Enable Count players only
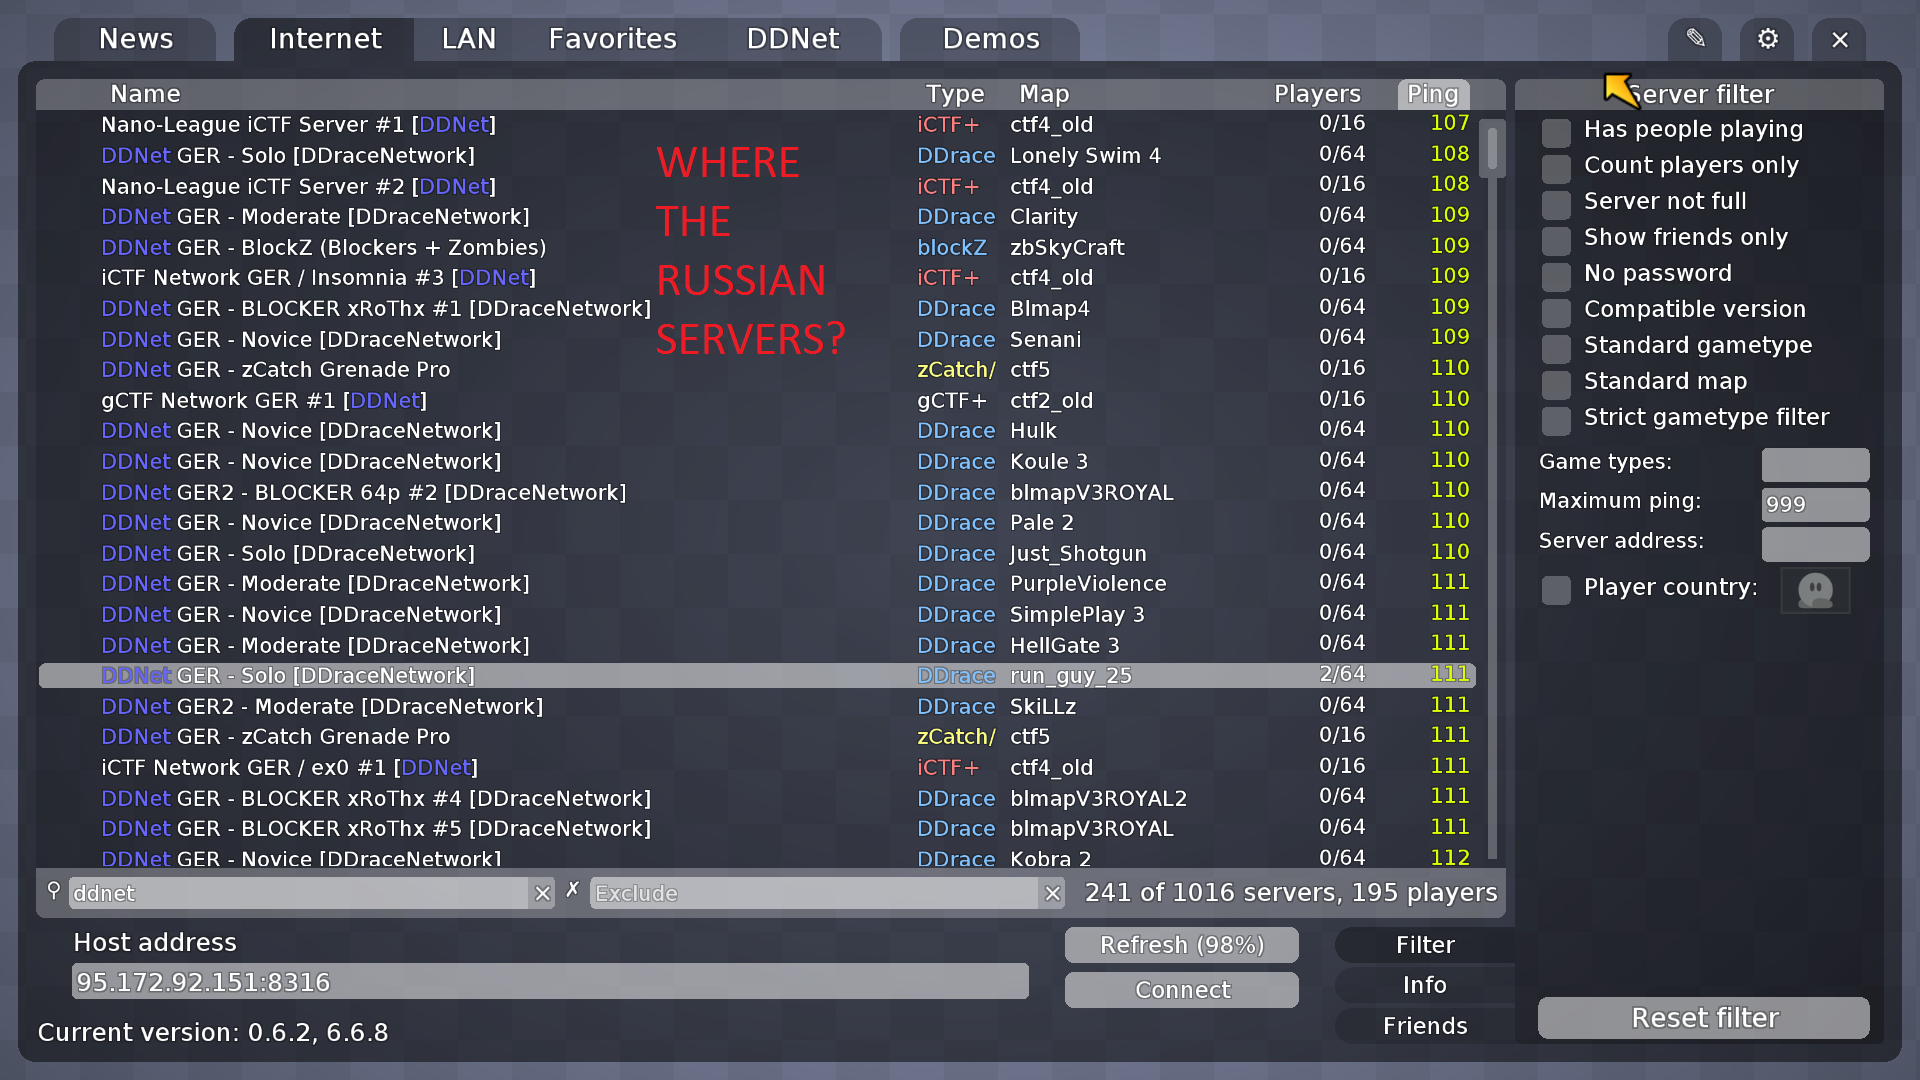The height and width of the screenshot is (1080, 1920). [1556, 168]
